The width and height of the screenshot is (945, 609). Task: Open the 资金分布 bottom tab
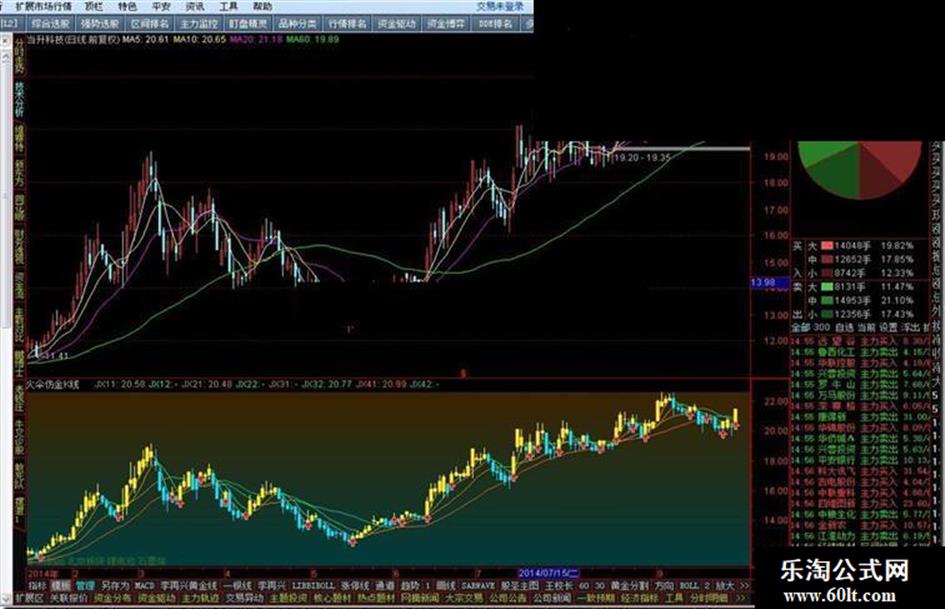112,598
